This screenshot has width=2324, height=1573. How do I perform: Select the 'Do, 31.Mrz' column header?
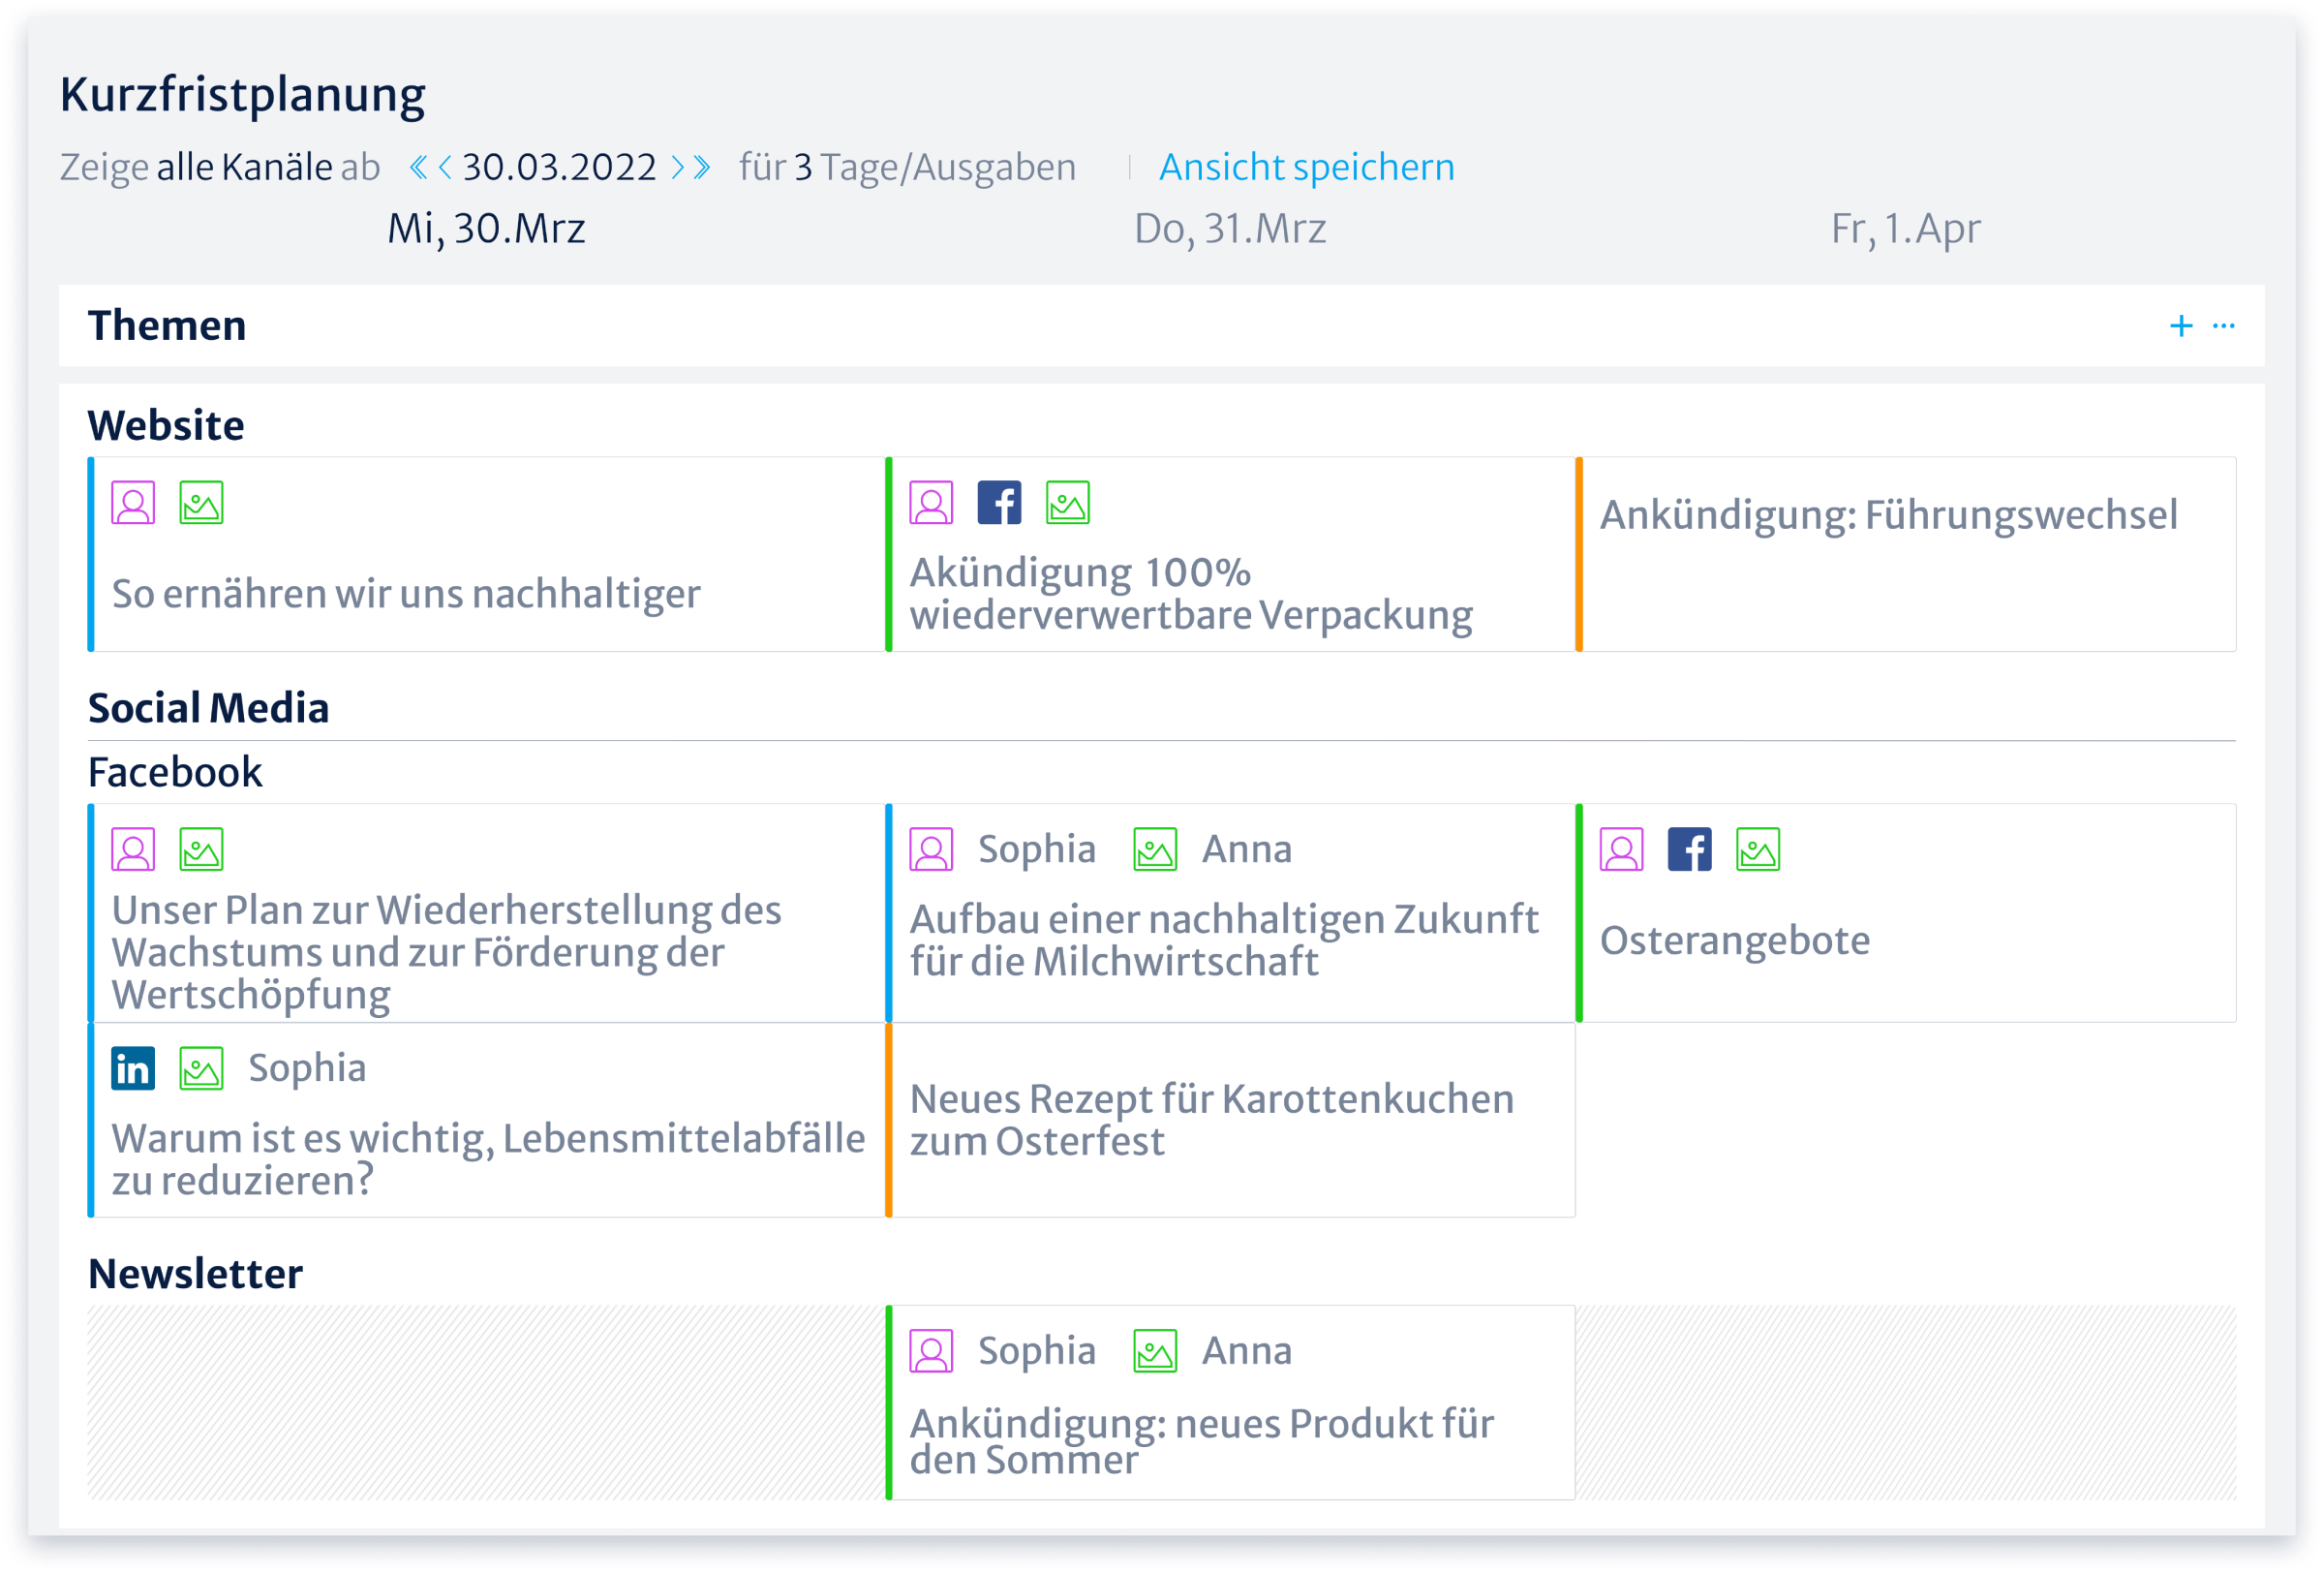click(x=1229, y=229)
